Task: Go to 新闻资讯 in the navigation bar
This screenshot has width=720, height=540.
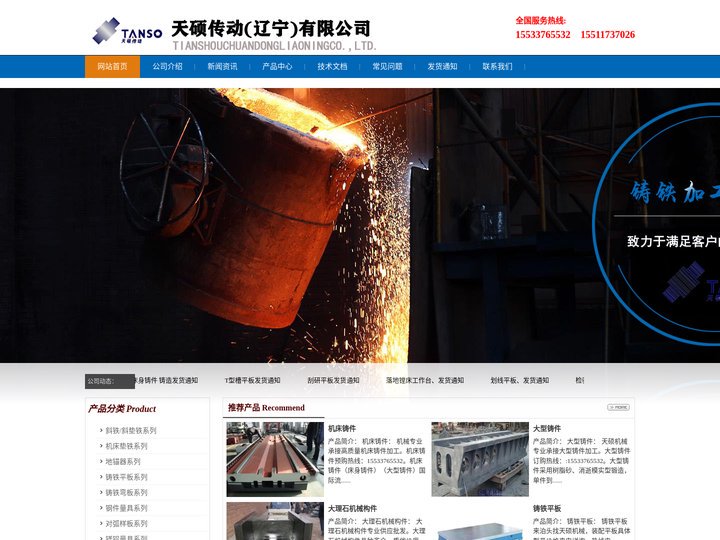Action: pyautogui.click(x=222, y=67)
